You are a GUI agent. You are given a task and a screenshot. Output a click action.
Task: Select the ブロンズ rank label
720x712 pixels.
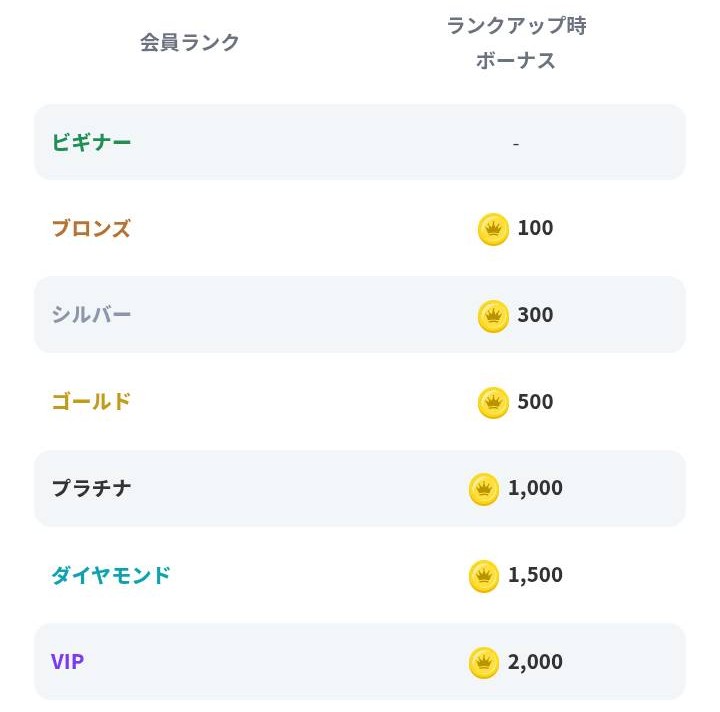(x=91, y=229)
